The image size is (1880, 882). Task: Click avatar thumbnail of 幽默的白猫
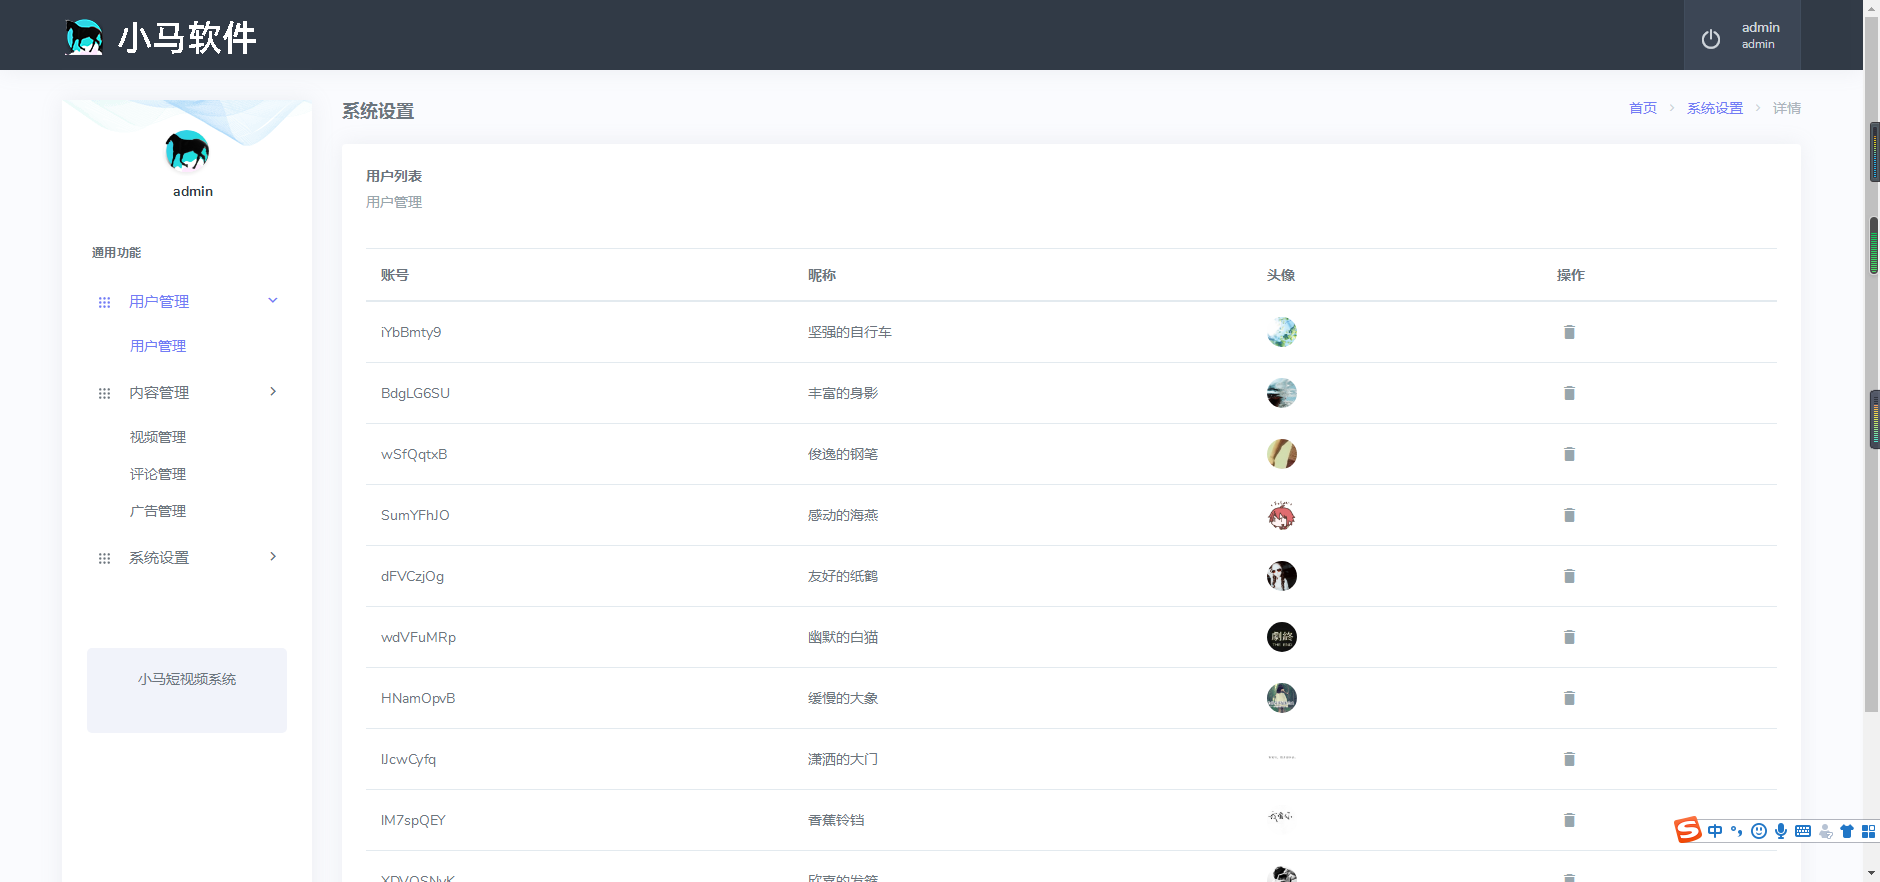1282,637
